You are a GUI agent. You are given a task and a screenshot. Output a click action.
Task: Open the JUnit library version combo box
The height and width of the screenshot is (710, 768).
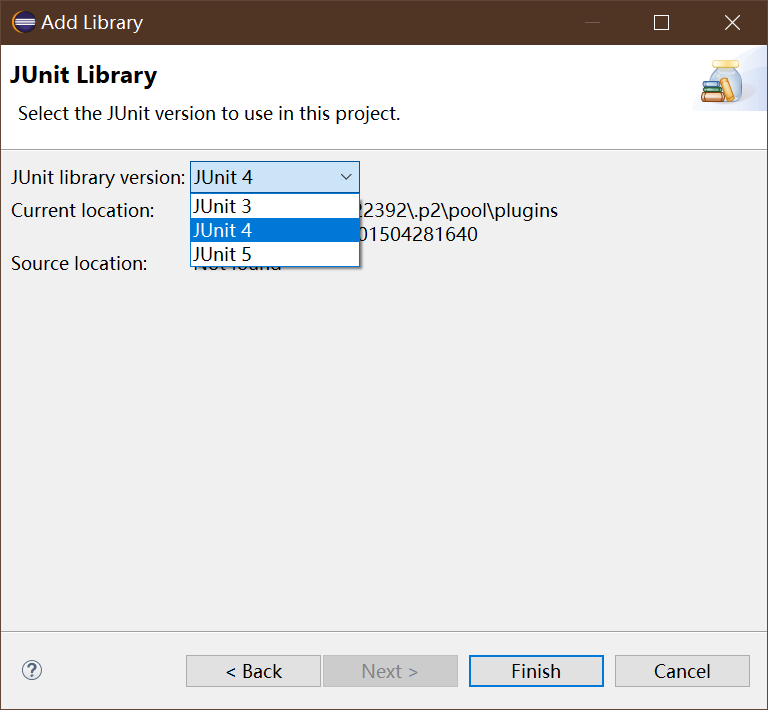point(275,177)
